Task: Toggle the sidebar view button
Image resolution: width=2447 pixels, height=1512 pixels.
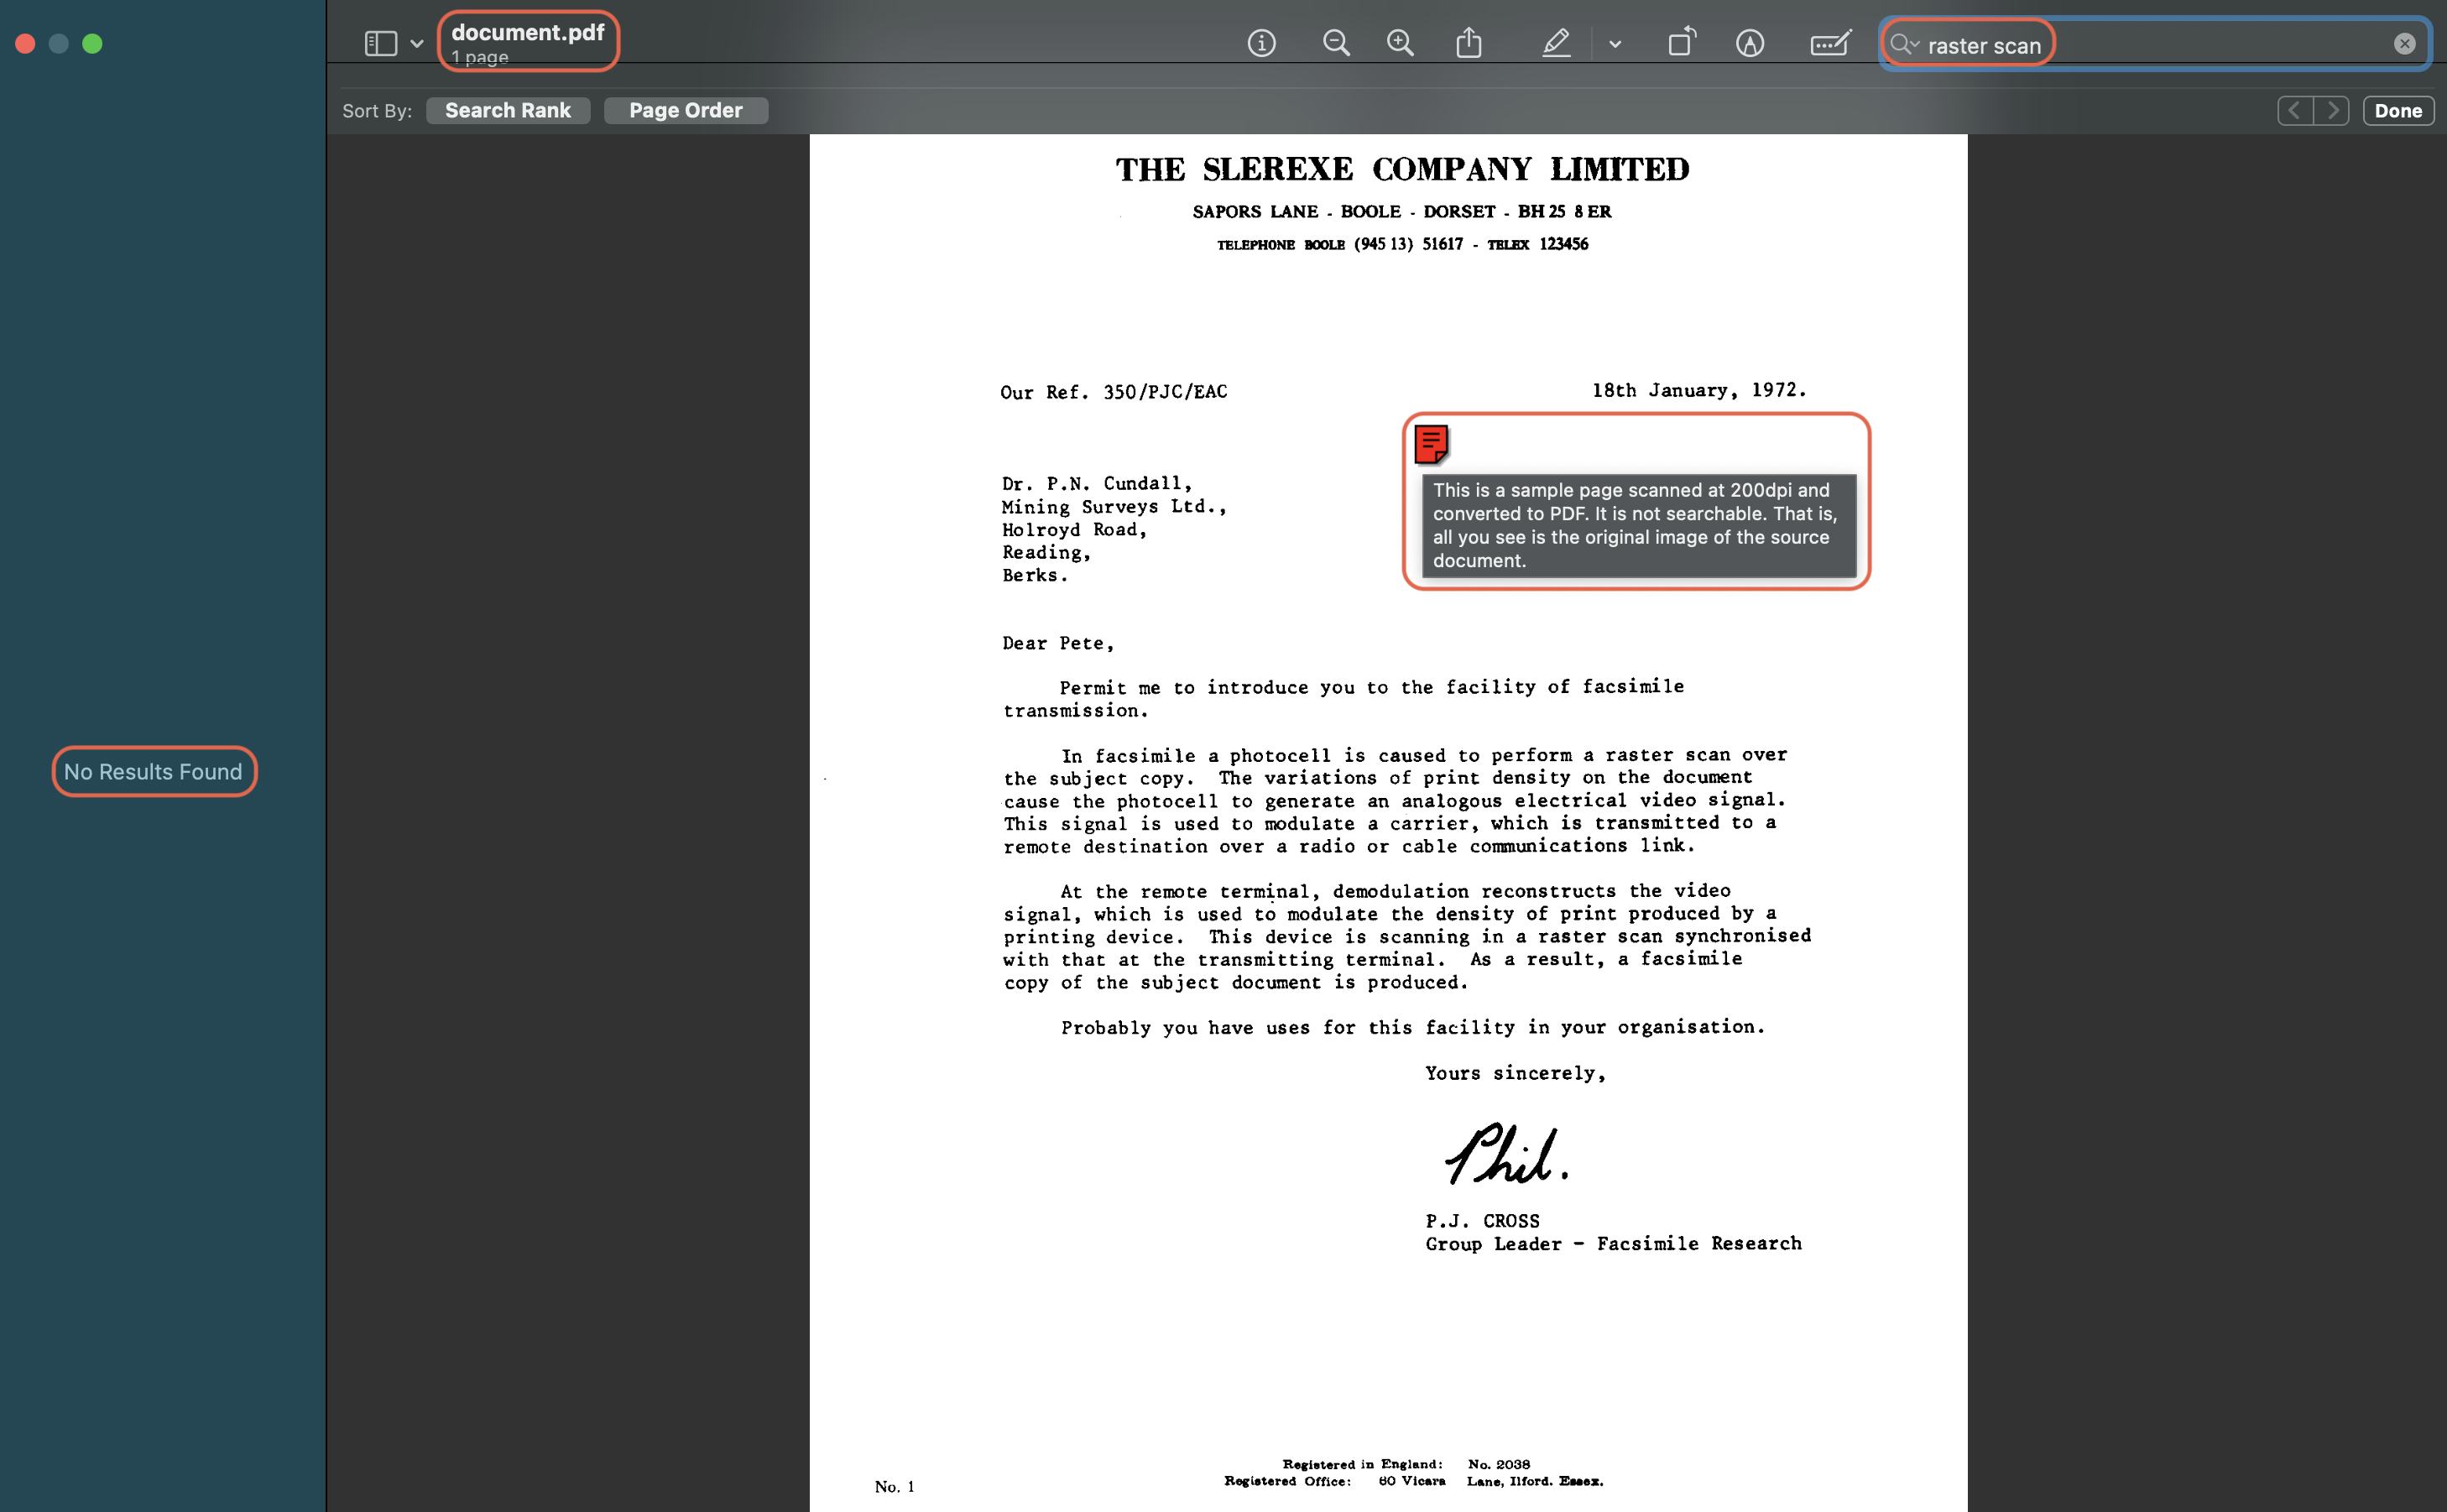Action: tap(380, 43)
